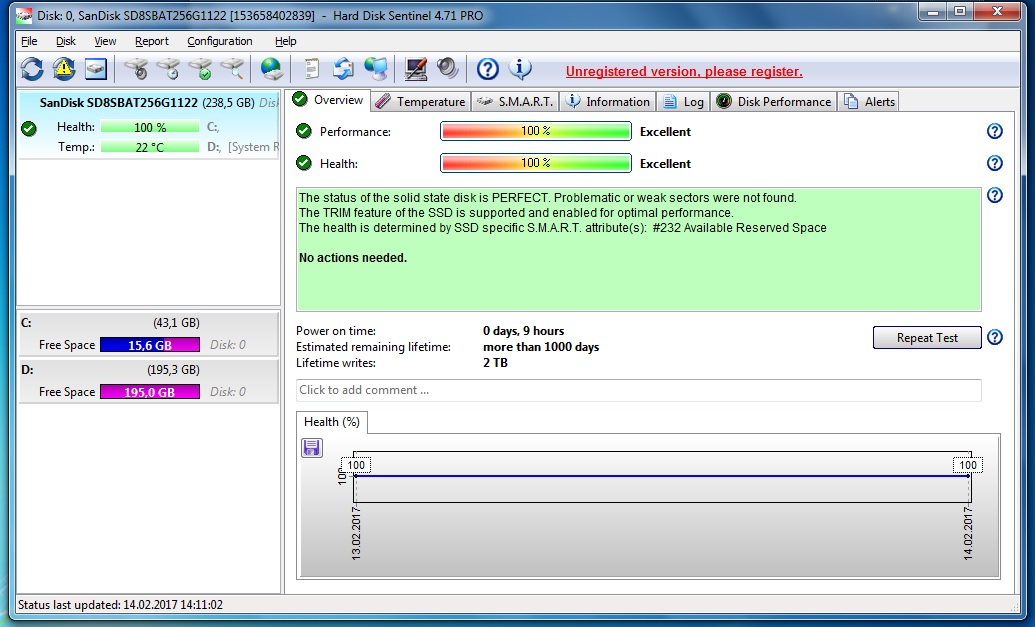This screenshot has height=627, width=1035.
Task: Click the globe with disk toolbar icon
Action: (x=271, y=69)
